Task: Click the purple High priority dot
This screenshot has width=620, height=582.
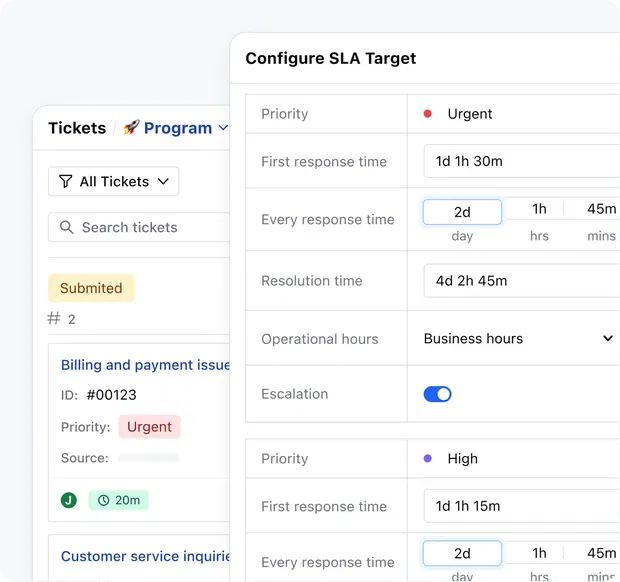Action: (x=427, y=459)
